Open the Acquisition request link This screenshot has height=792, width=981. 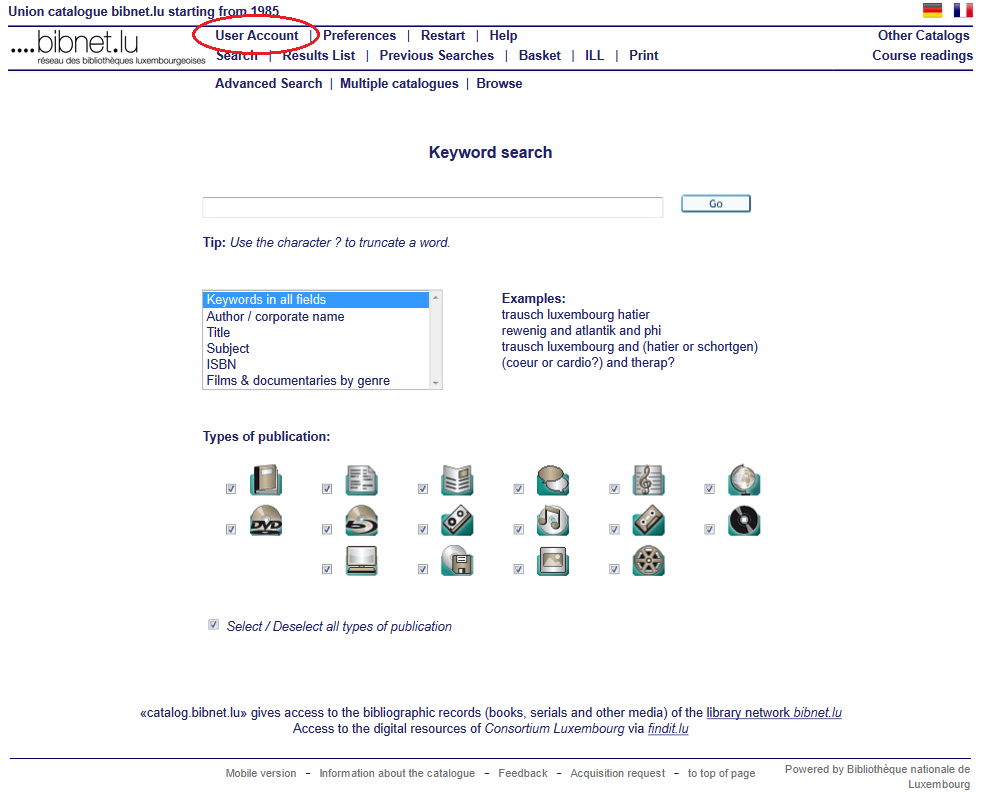(x=618, y=773)
